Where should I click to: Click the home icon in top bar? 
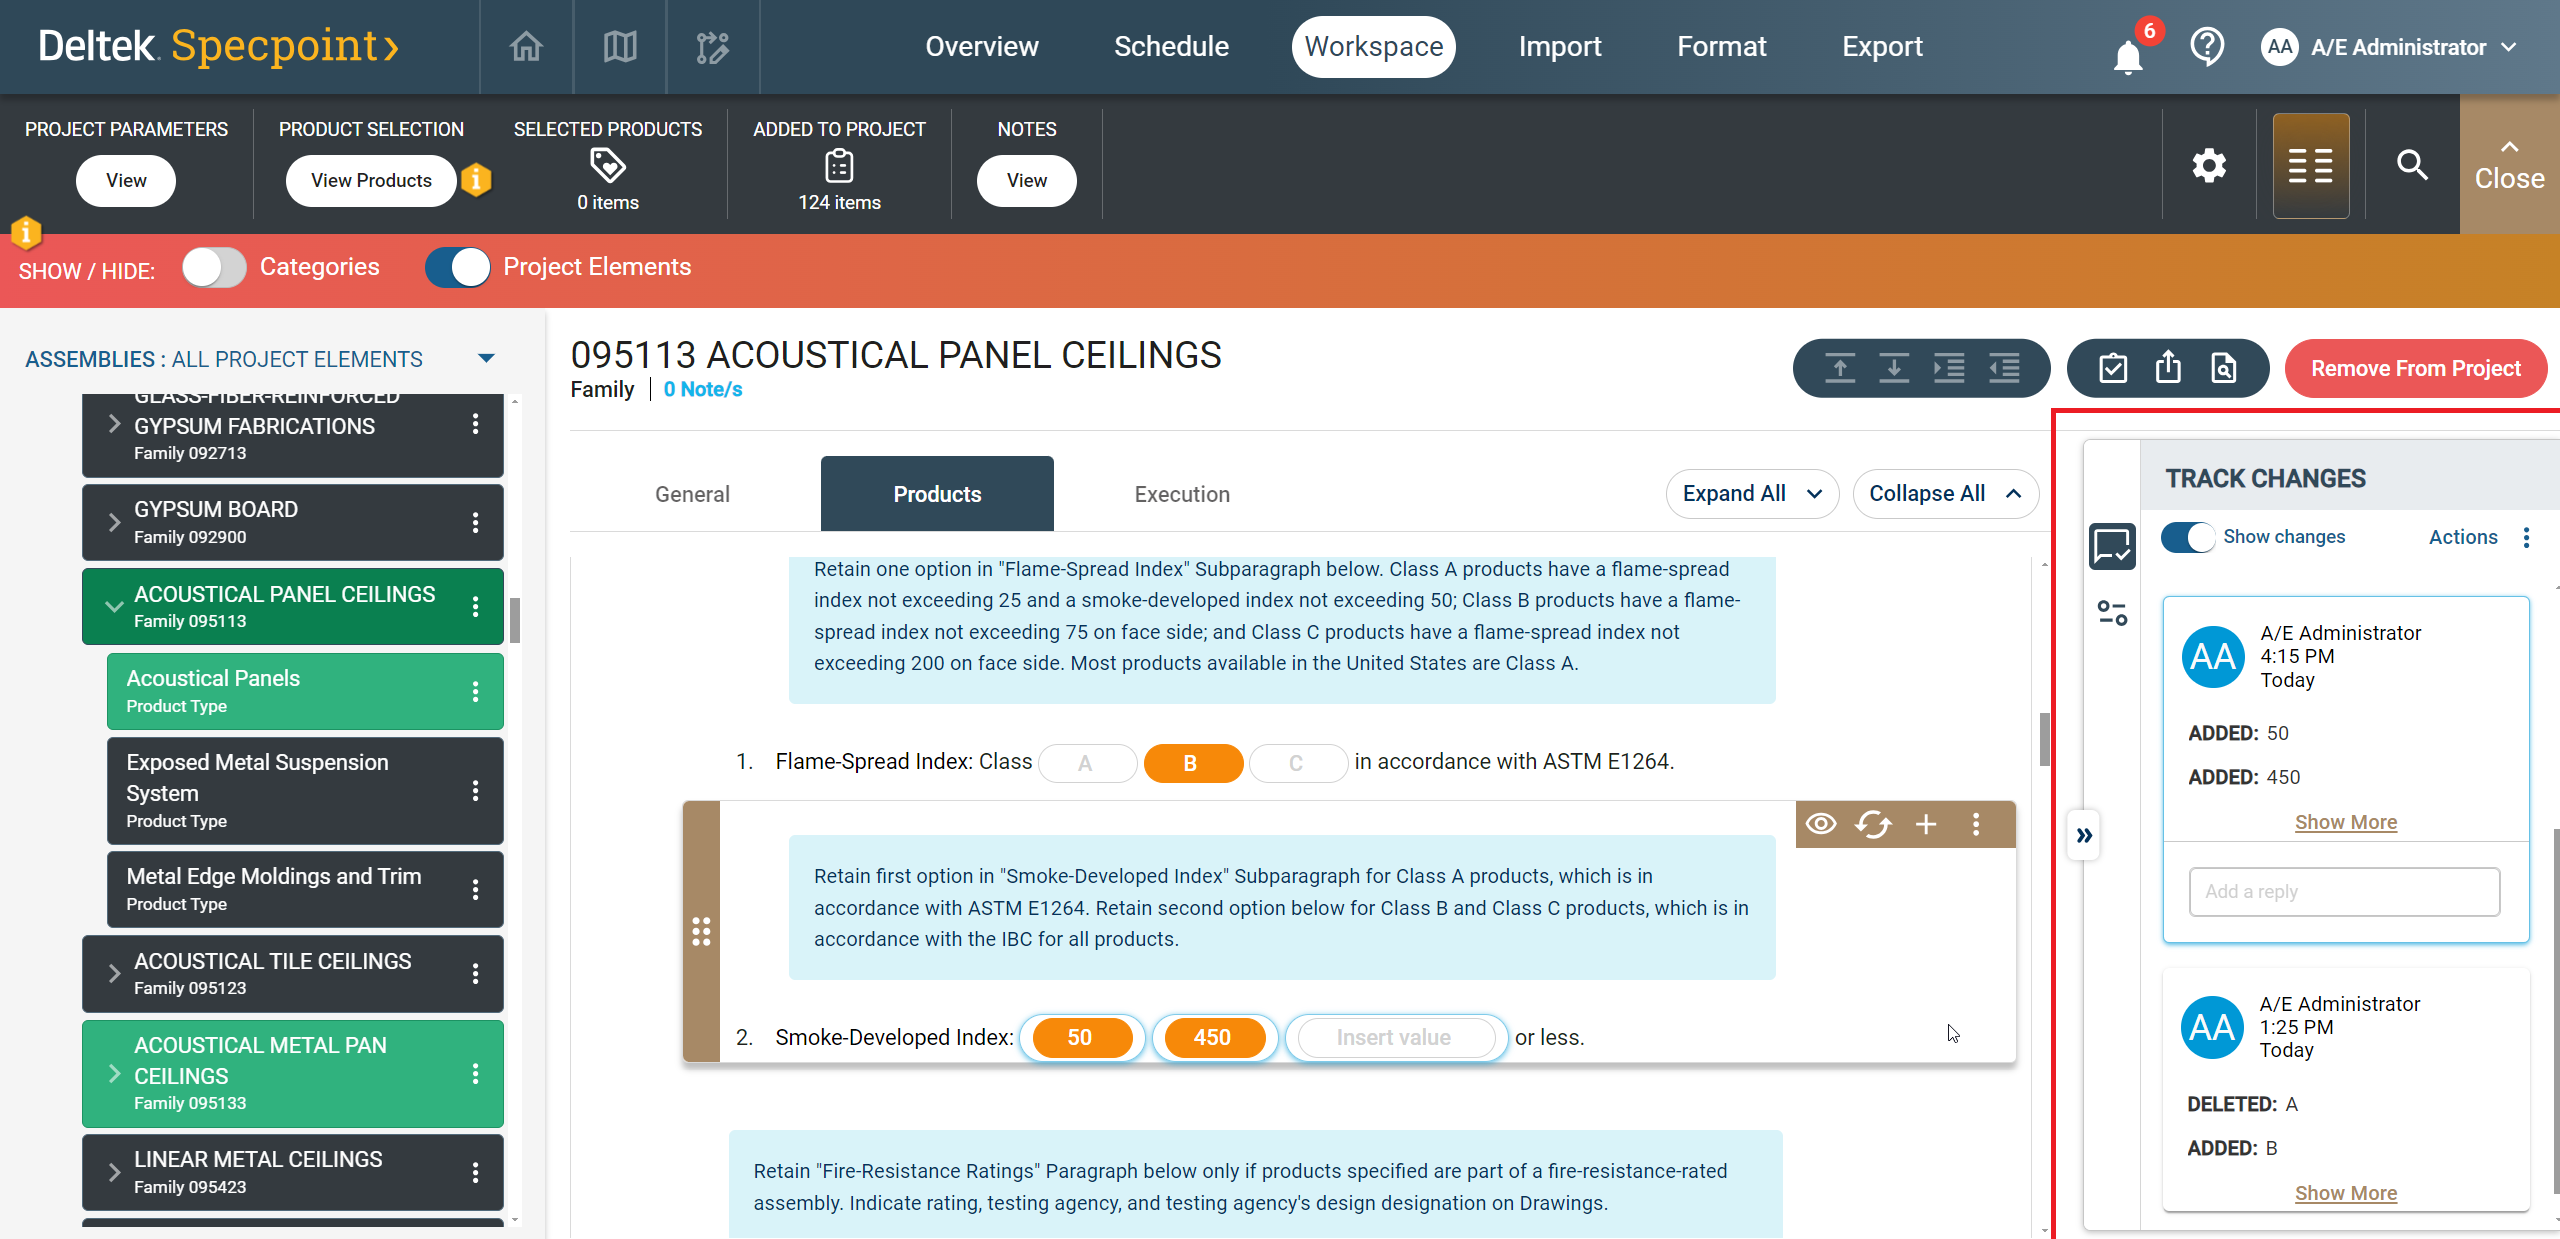point(526,47)
